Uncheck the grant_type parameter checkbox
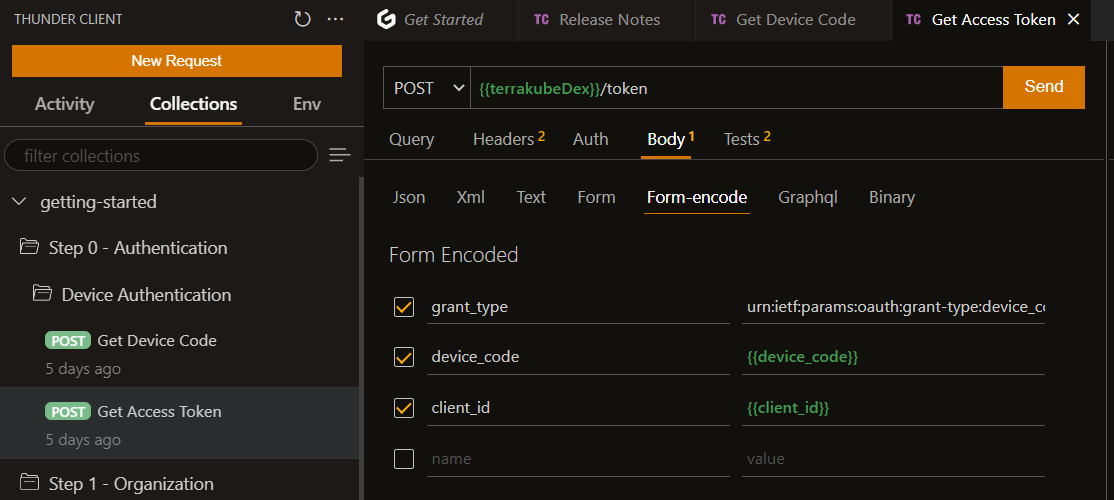1114x500 pixels. point(404,307)
